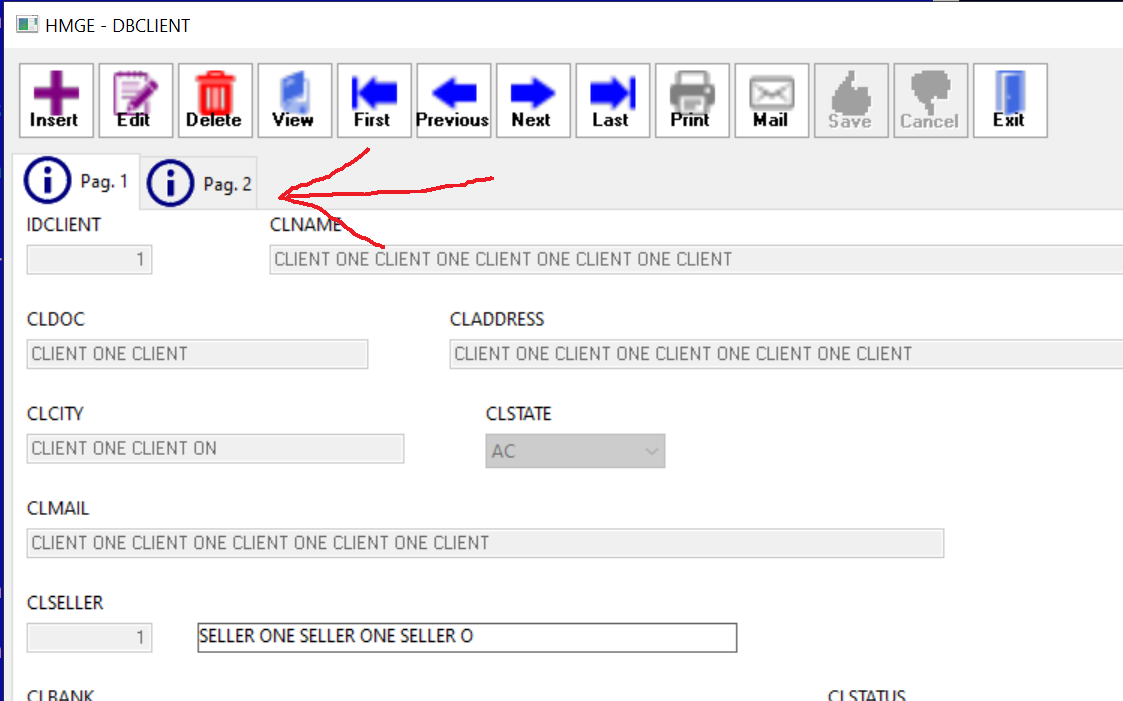
Task: Go to the Previous record
Action: [x=453, y=100]
